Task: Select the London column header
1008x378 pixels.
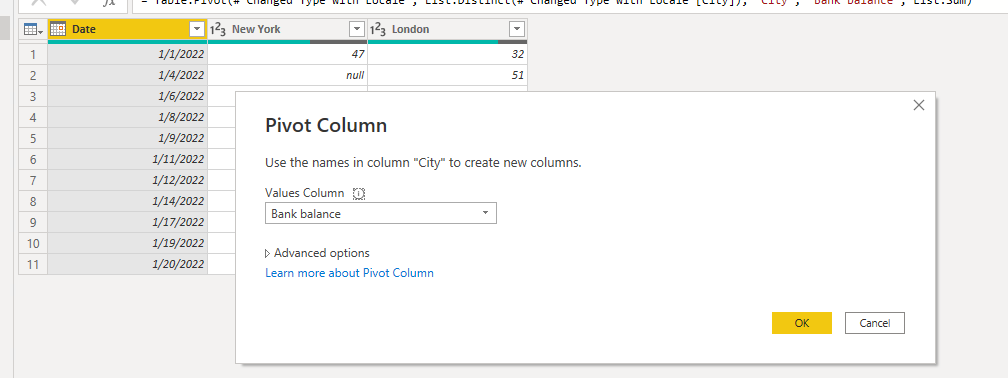Action: (x=447, y=30)
